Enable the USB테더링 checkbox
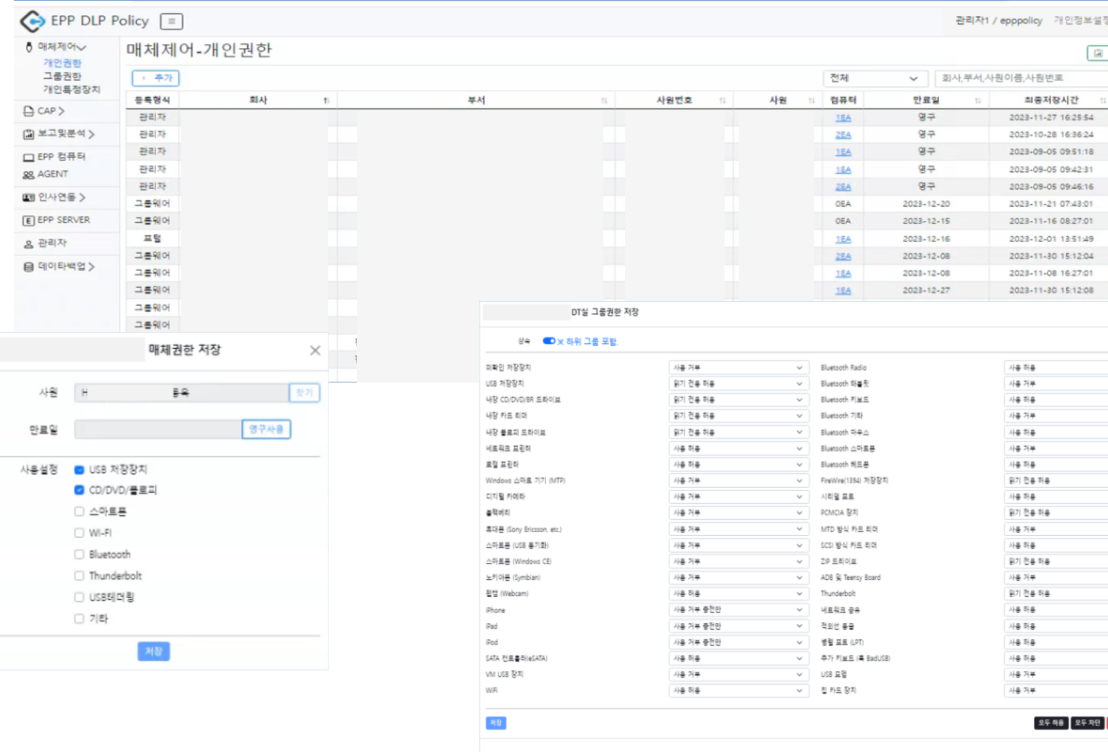Image resolution: width=1108 pixels, height=752 pixels. point(79,597)
